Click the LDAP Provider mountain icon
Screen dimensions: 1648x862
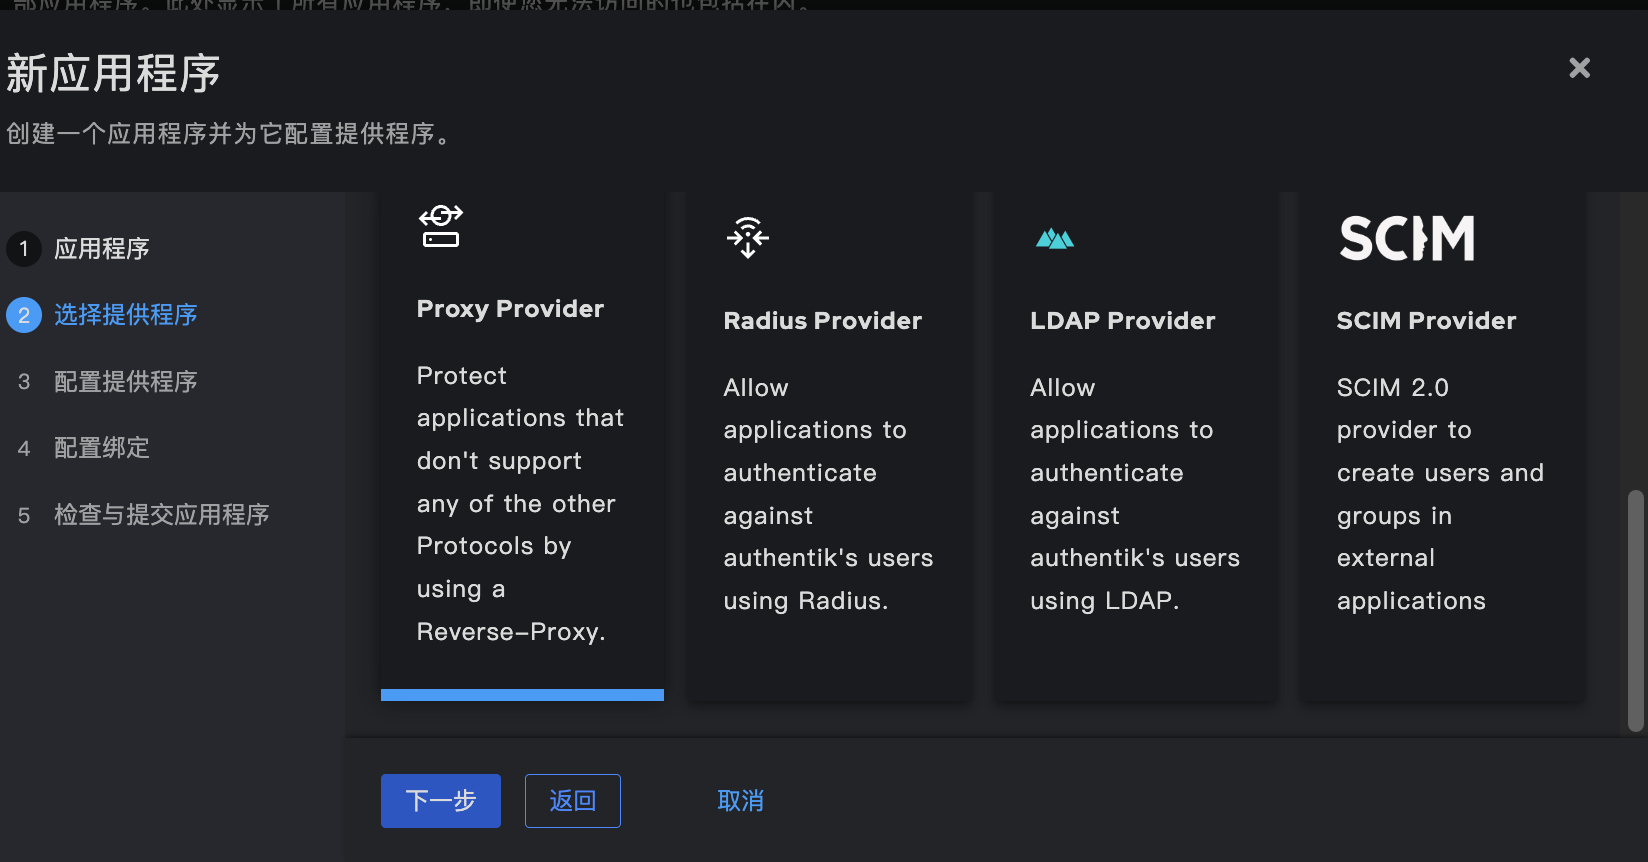point(1055,239)
